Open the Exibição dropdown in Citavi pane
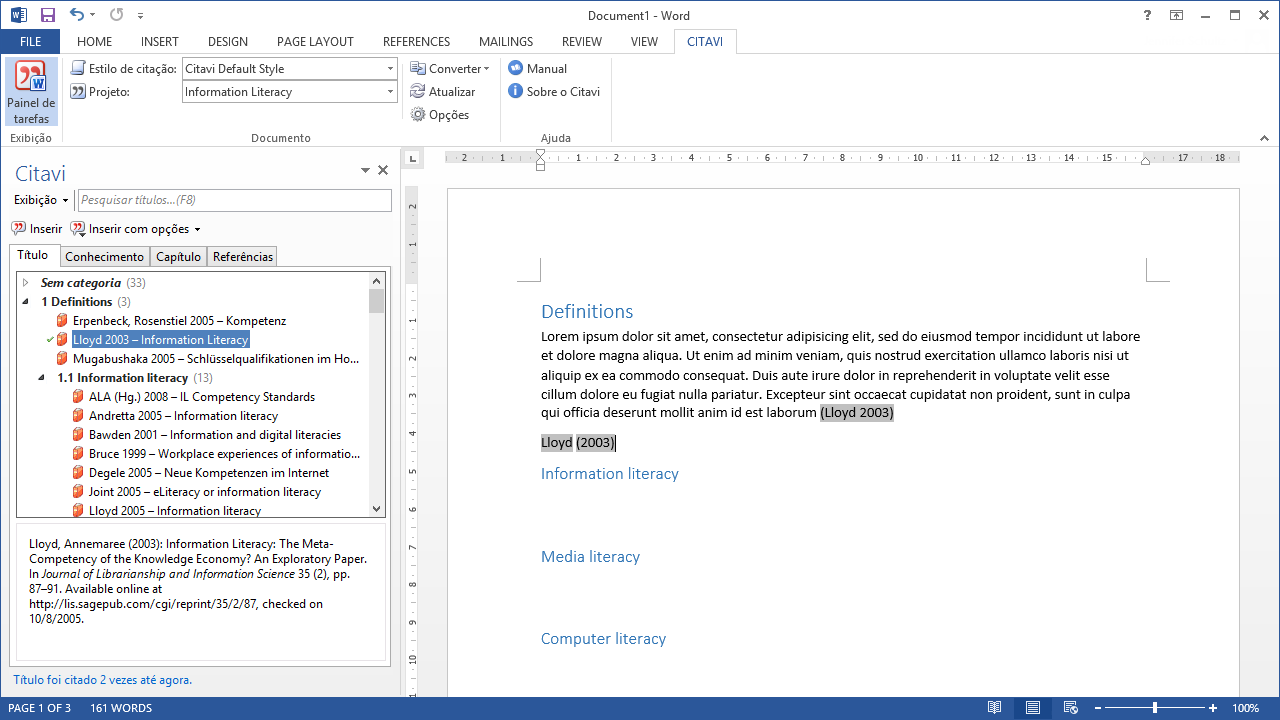 (x=41, y=201)
